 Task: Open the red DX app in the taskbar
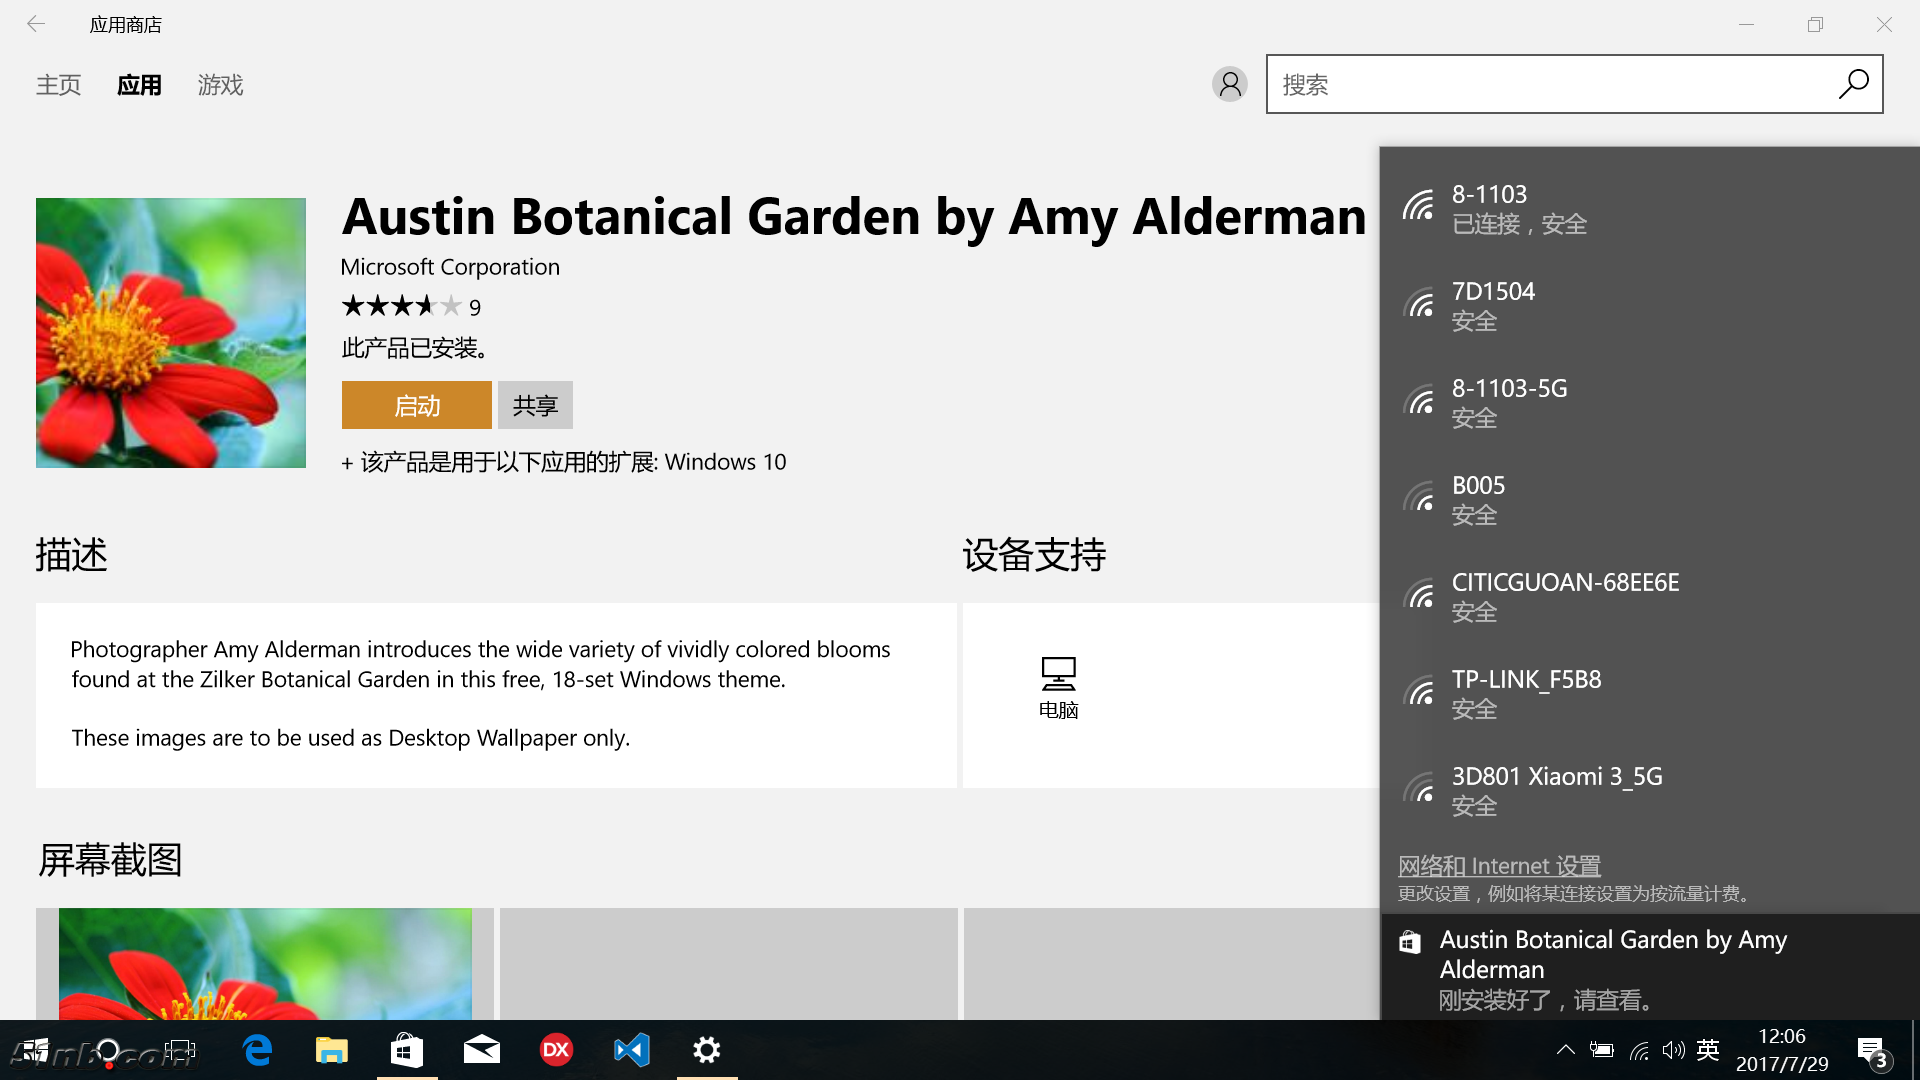[x=556, y=1050]
